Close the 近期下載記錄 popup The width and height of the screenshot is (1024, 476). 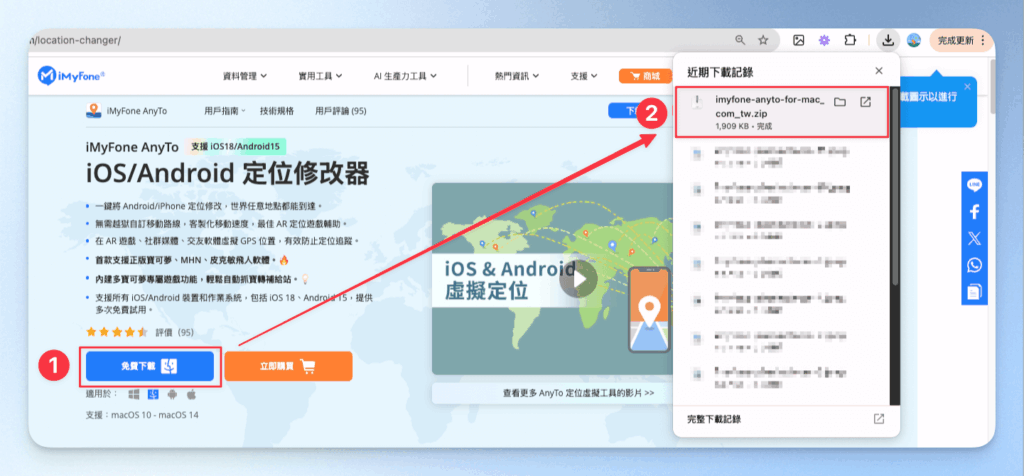click(x=879, y=71)
